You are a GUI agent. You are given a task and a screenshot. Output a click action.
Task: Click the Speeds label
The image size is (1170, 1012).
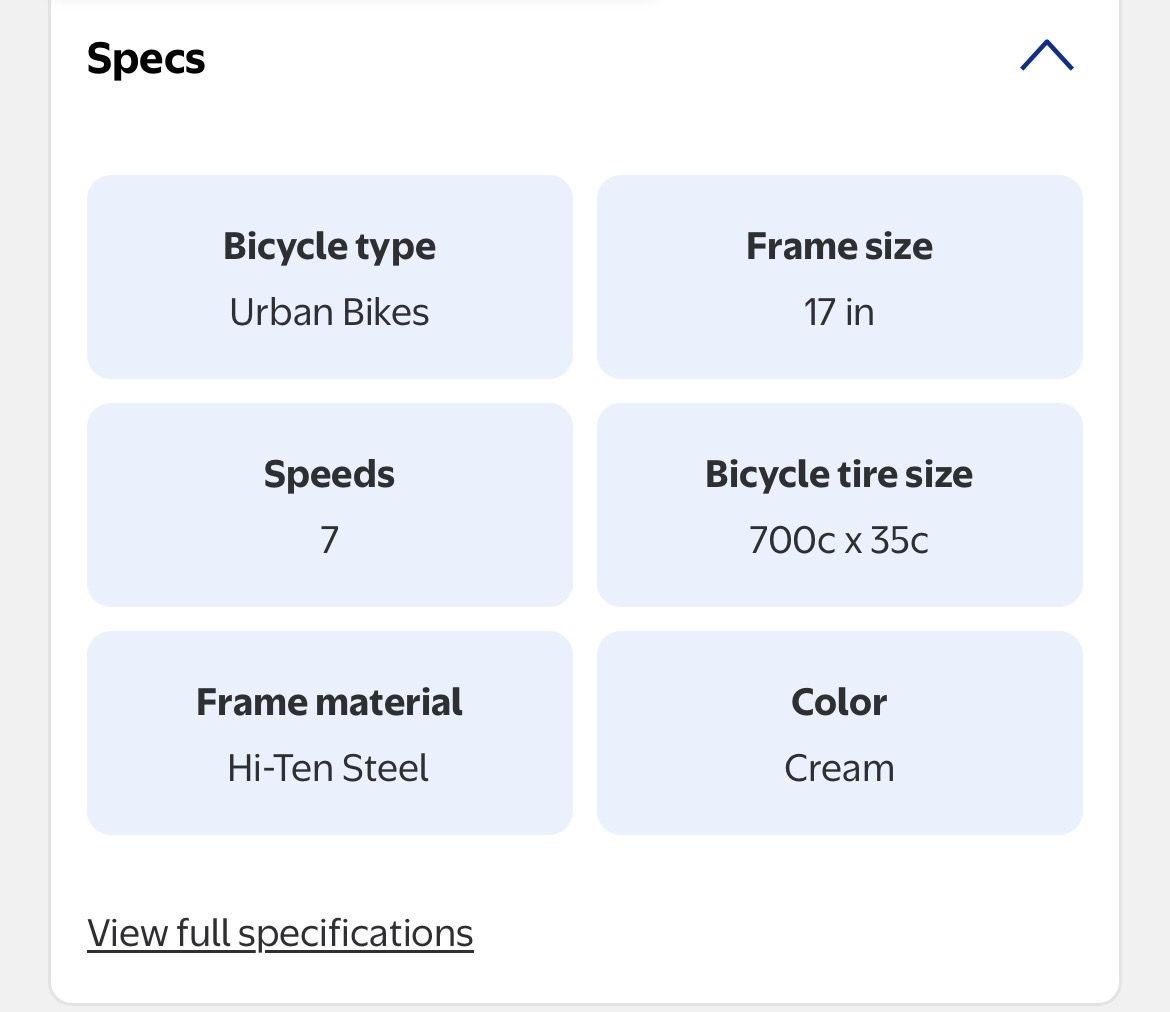(x=329, y=474)
